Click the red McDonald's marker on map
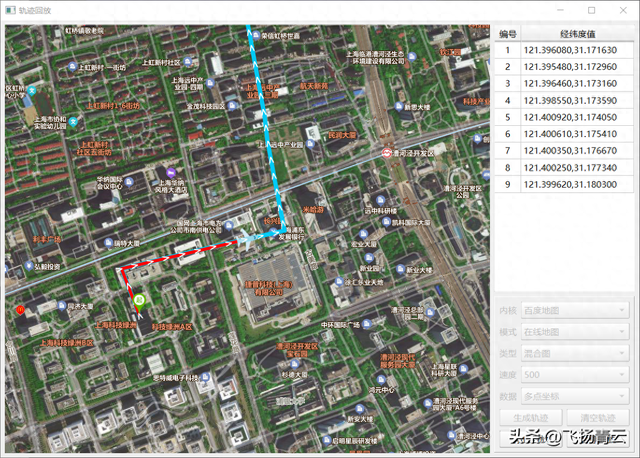Screen dimensions: 640x458 point(20,310)
